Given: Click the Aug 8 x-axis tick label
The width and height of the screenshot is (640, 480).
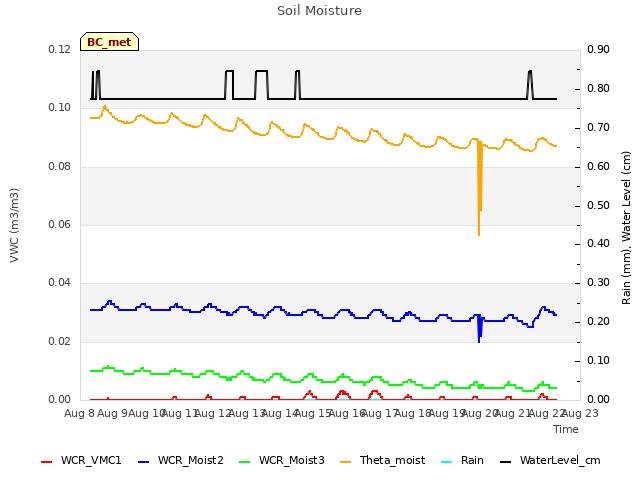Looking at the screenshot, I should pos(79,413).
